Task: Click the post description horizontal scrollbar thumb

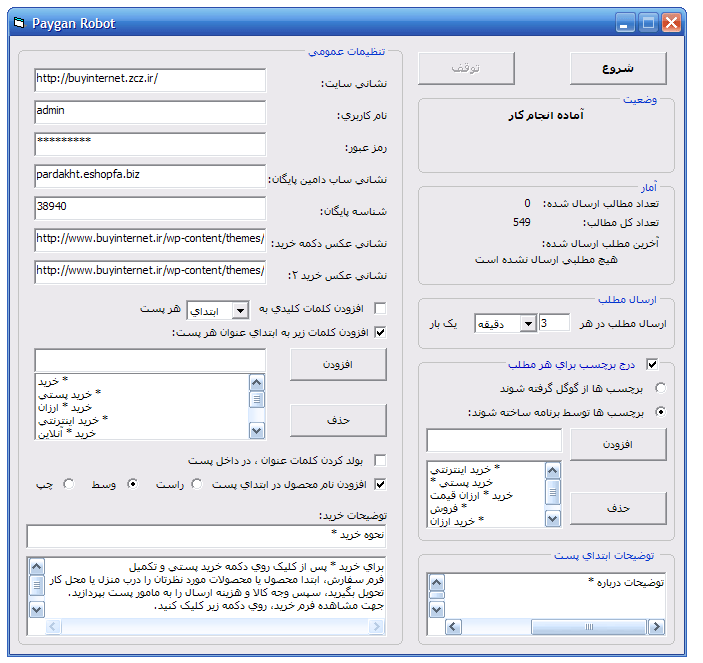Action: click(x=589, y=627)
